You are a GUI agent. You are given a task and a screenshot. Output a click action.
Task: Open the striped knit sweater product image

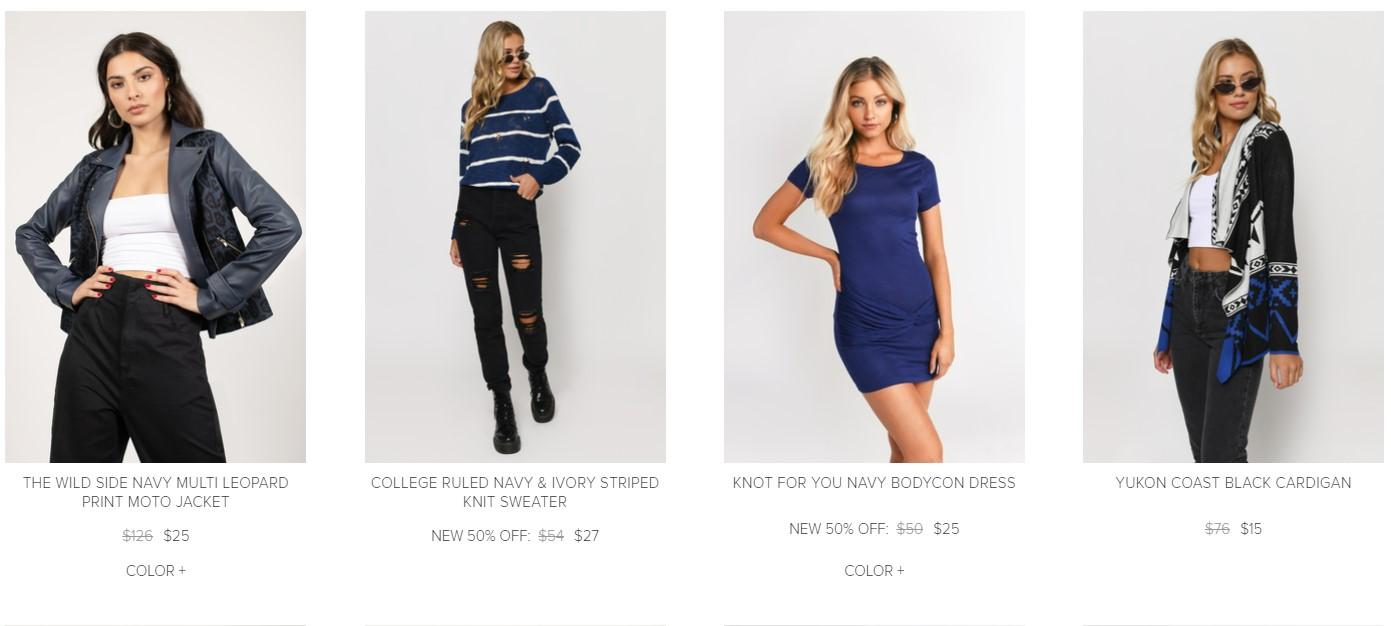point(515,237)
